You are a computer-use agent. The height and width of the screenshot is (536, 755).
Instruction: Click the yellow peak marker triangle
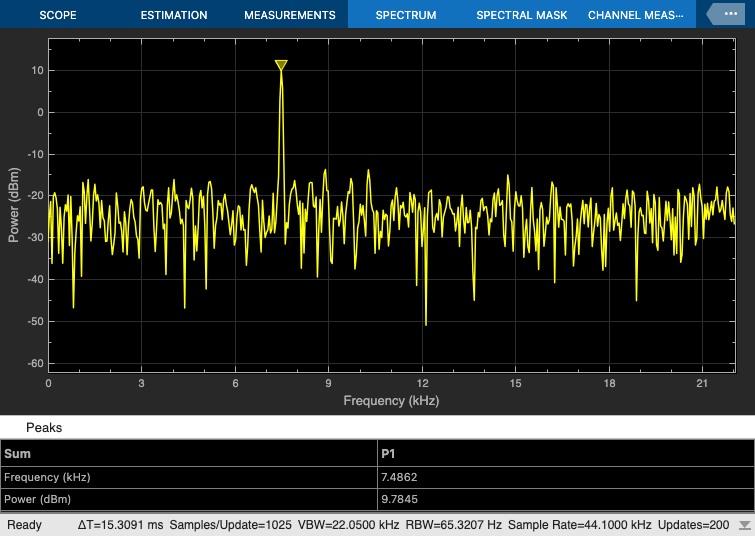tap(281, 65)
